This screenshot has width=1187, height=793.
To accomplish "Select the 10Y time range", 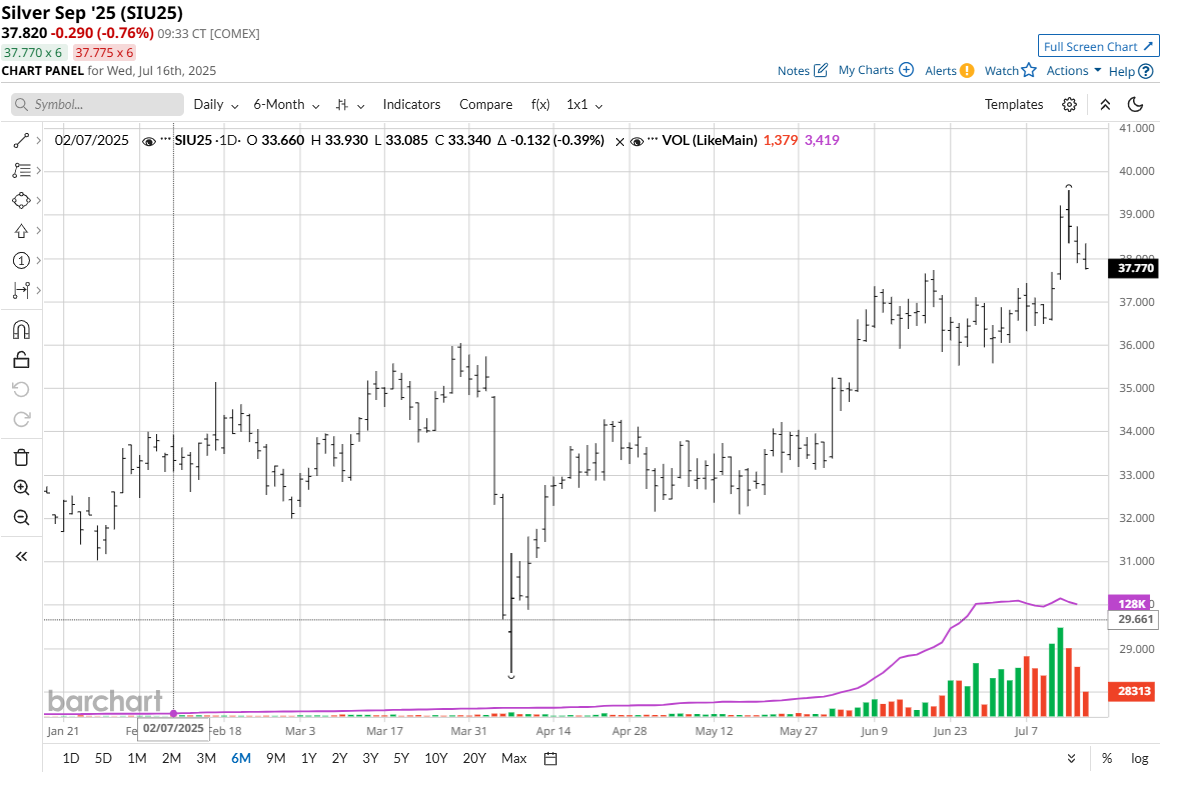I will (x=436, y=758).
